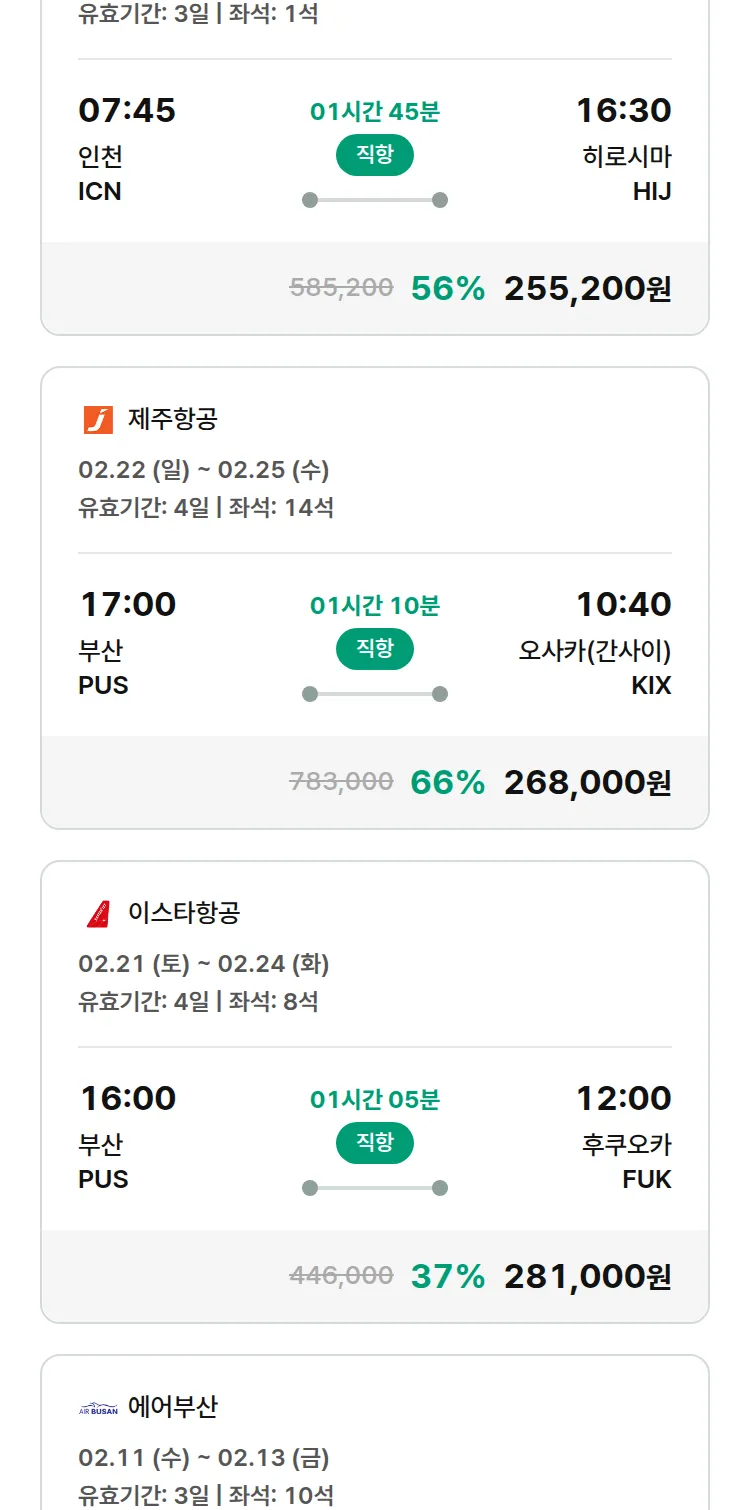Click the Air Busan logo icon

point(98,1408)
